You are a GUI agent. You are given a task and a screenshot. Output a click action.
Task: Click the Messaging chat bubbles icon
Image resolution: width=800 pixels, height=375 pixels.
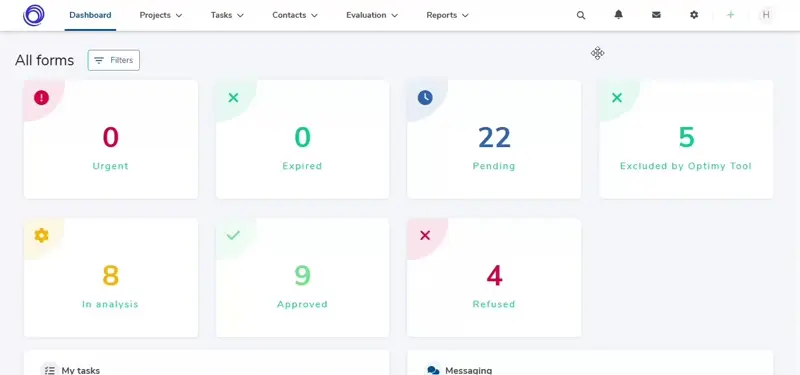[x=433, y=370]
